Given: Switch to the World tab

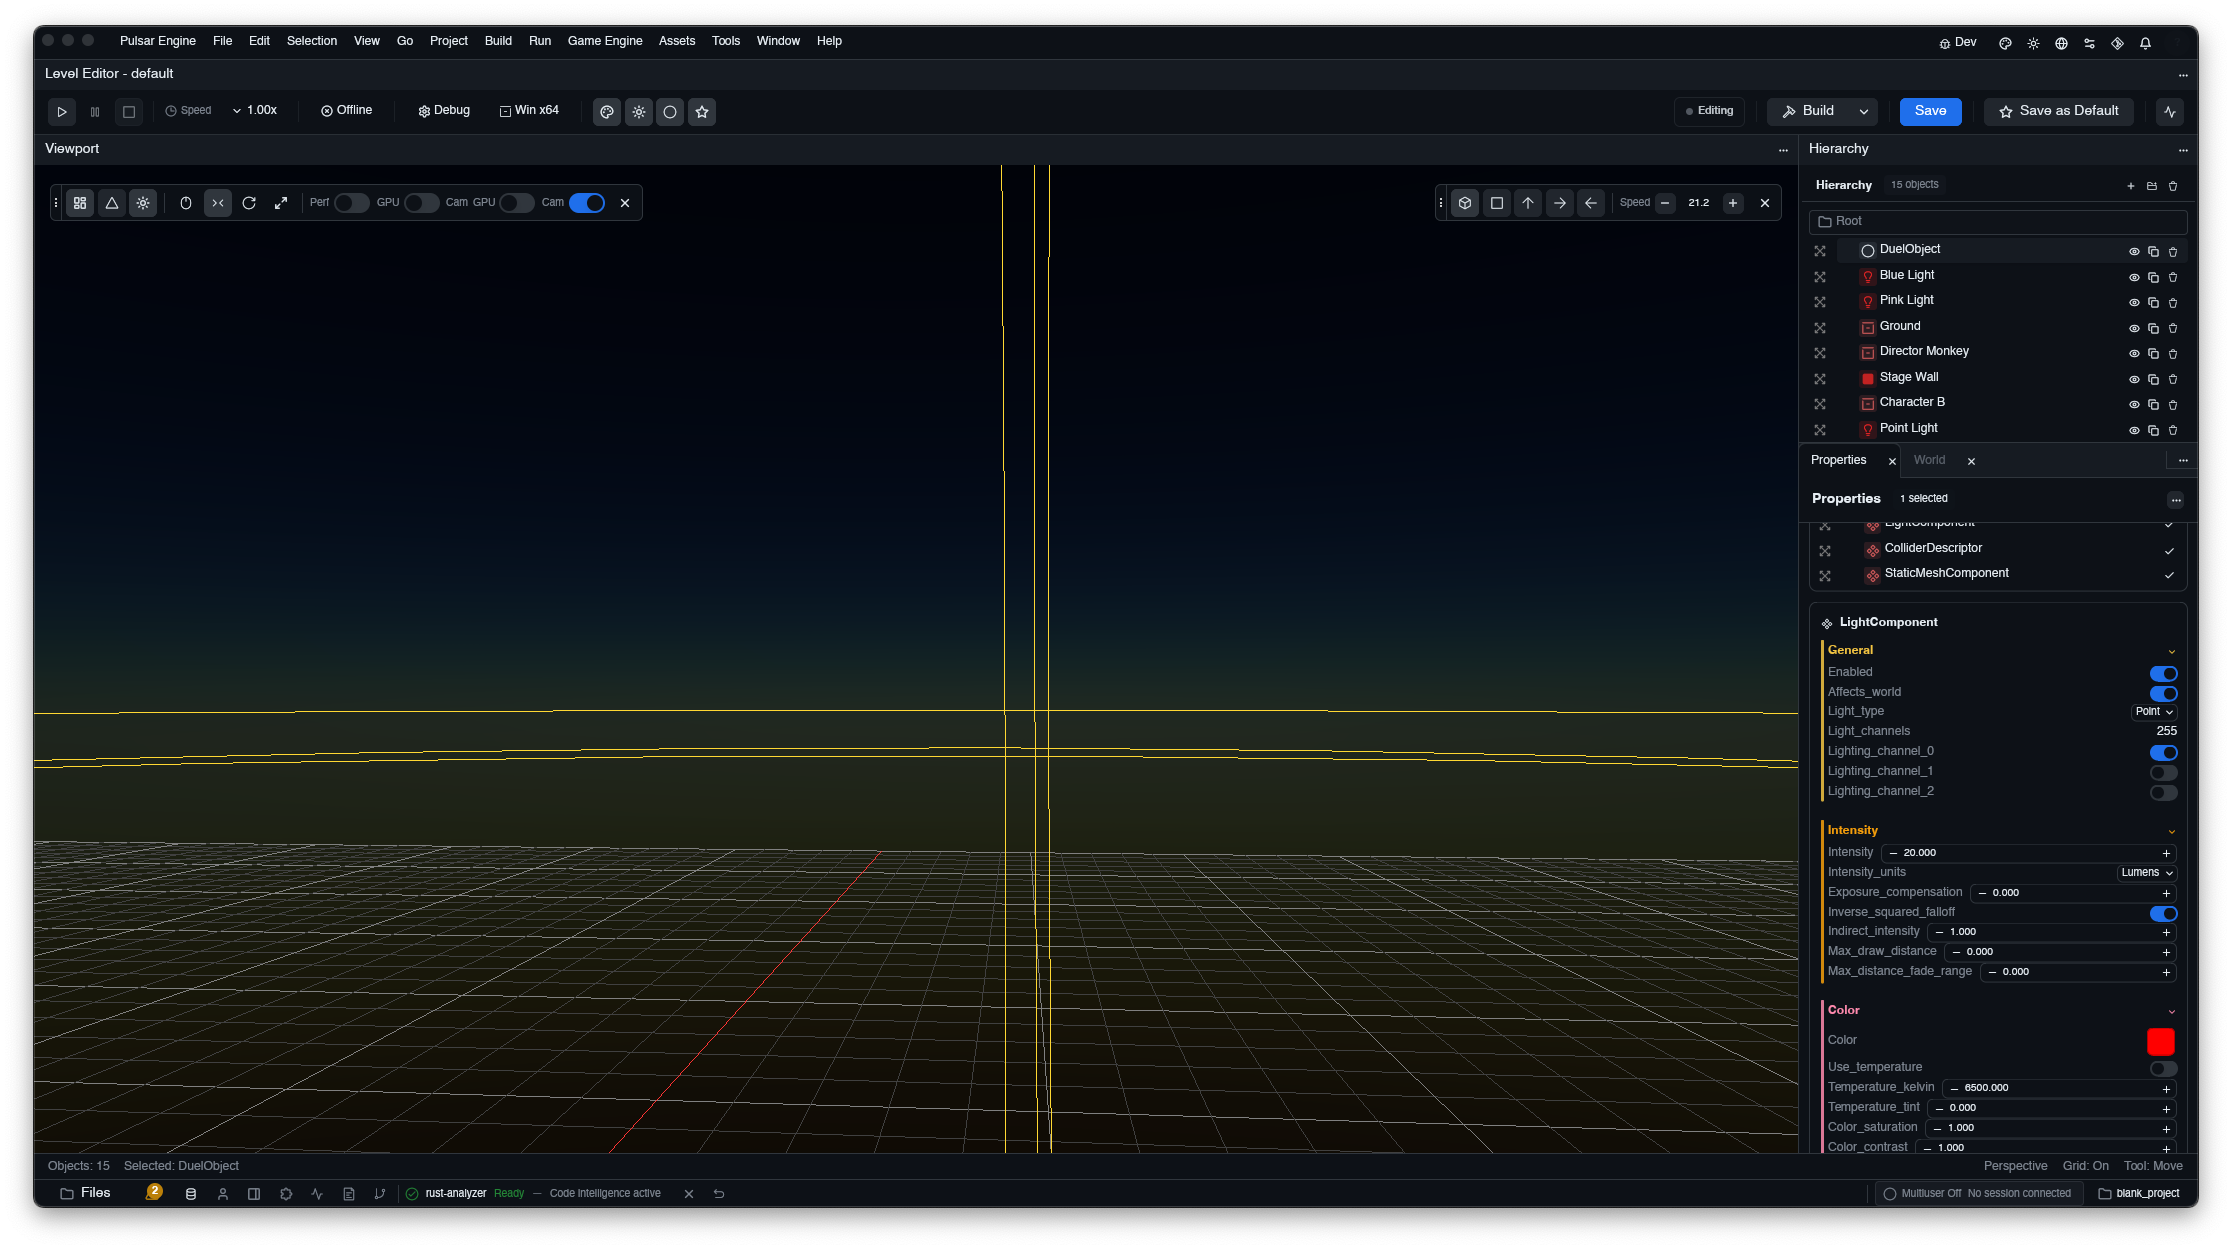Looking at the screenshot, I should click(x=1929, y=460).
